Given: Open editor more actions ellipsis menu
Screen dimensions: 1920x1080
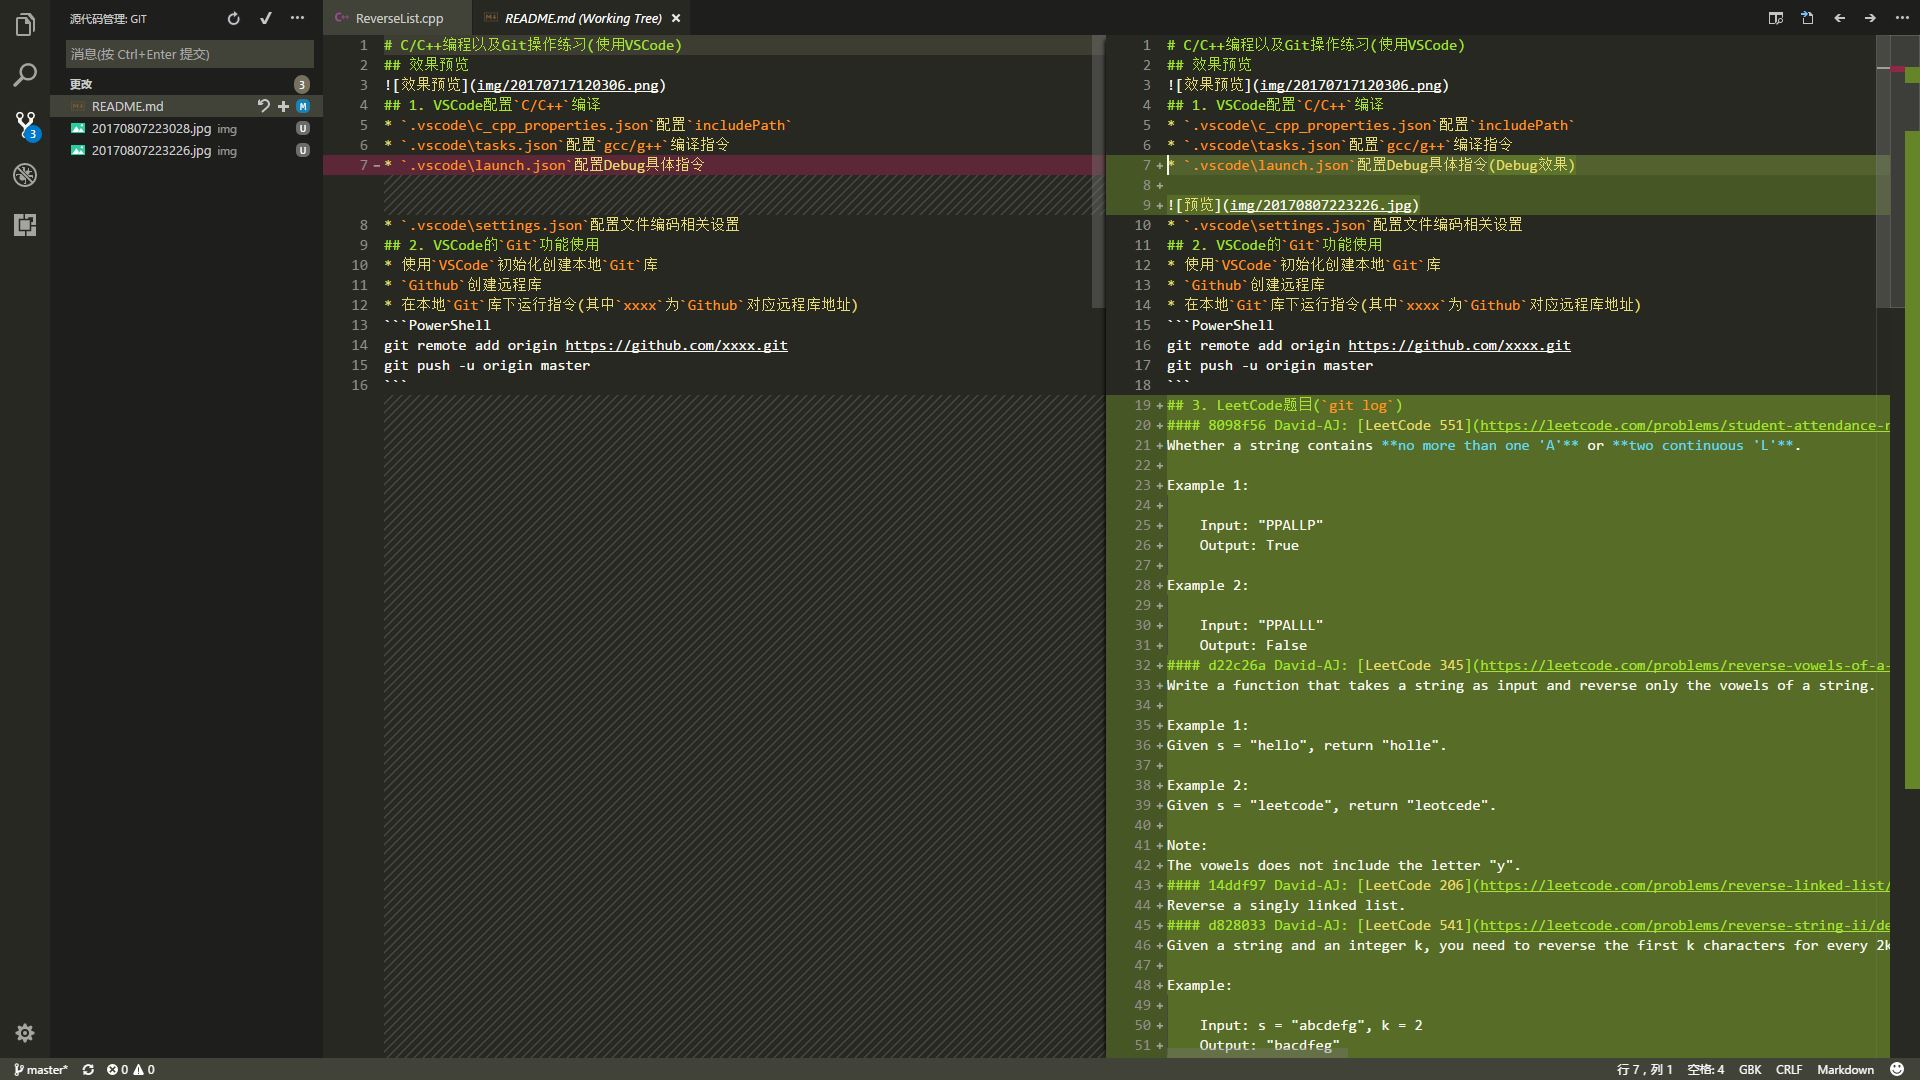Looking at the screenshot, I should [x=1901, y=18].
